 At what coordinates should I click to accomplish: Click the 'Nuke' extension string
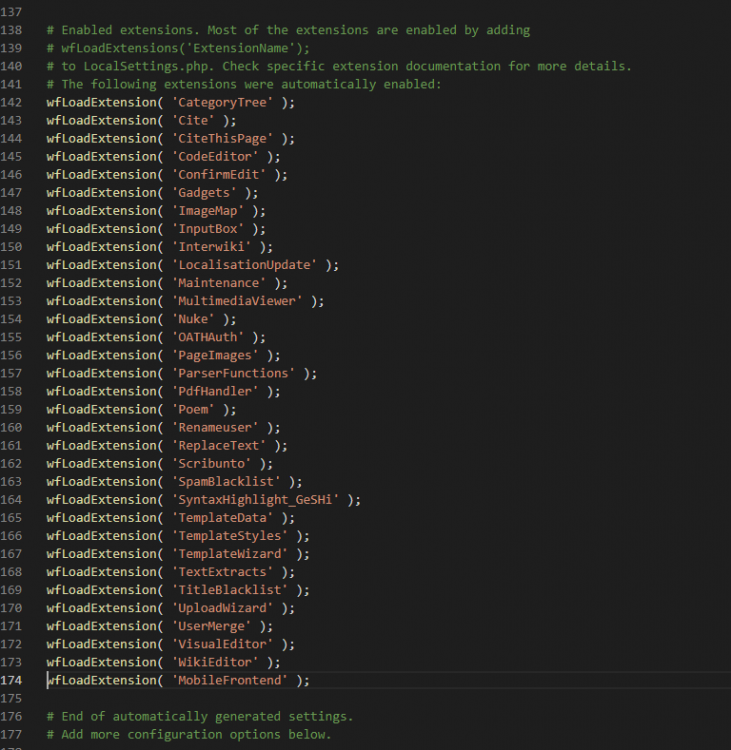tap(193, 319)
